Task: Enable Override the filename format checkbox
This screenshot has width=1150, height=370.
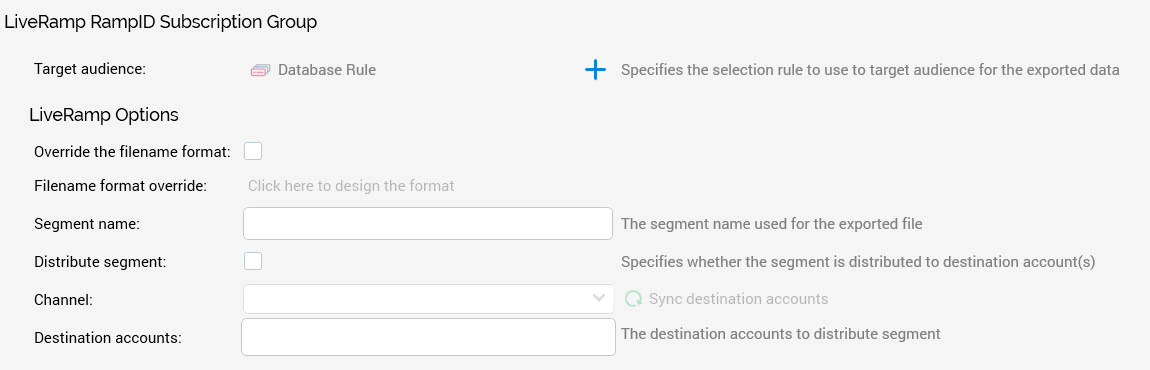Action: [x=253, y=151]
